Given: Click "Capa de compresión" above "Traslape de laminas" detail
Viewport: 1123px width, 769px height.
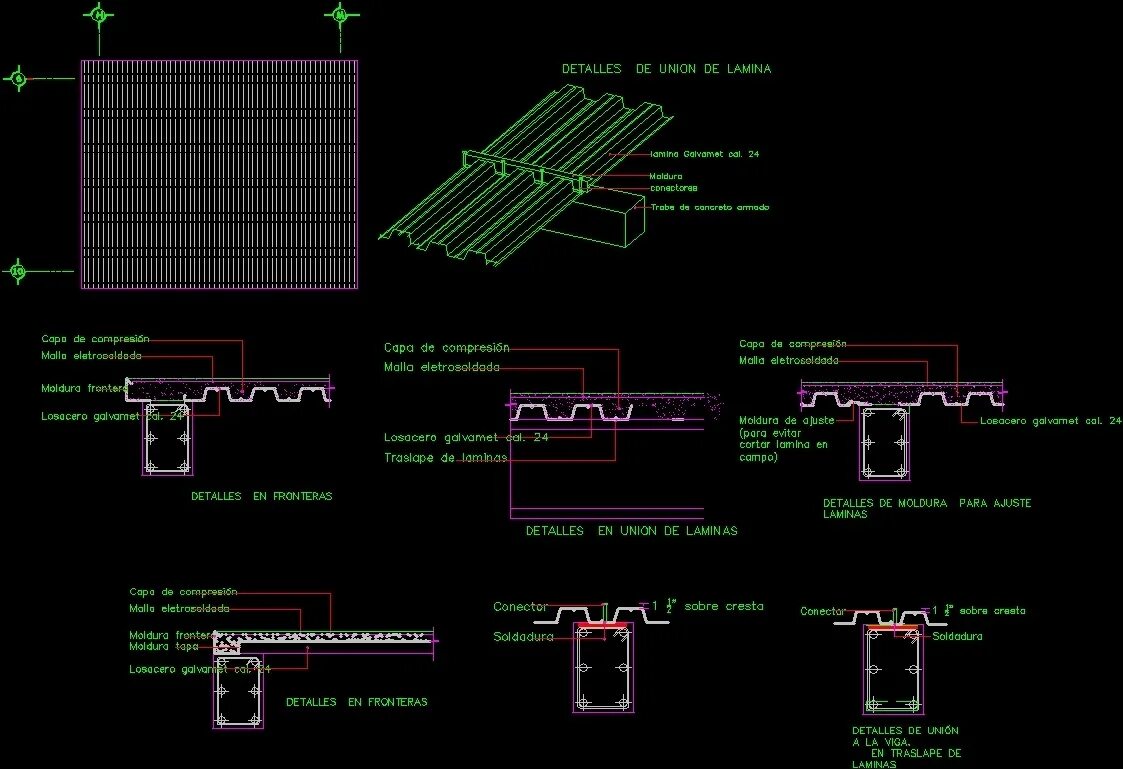Looking at the screenshot, I should pos(446,347).
